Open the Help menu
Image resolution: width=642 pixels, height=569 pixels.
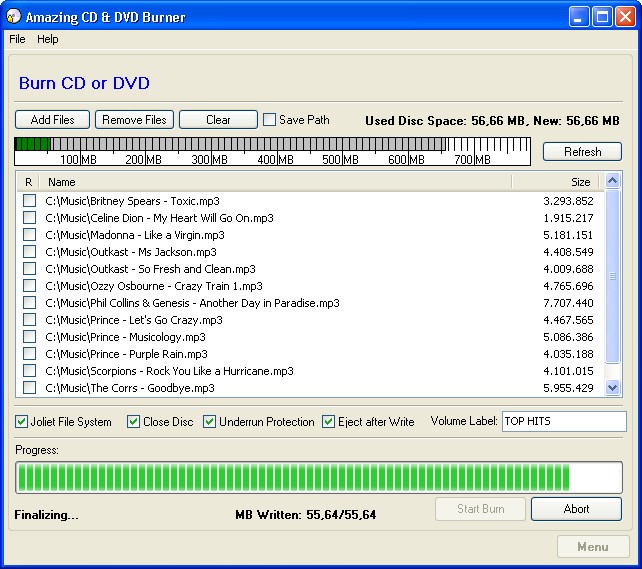click(48, 39)
